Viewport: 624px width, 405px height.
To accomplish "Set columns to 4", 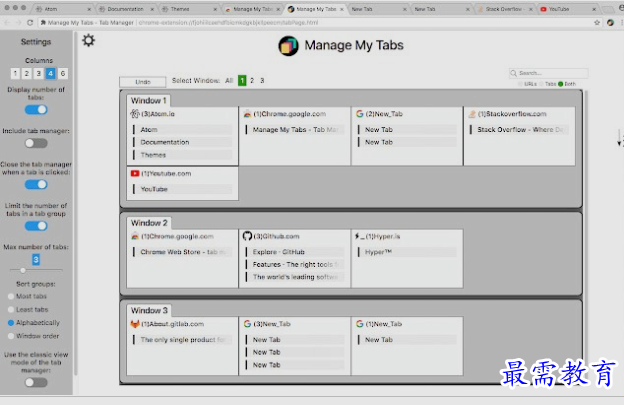I will pos(51,73).
